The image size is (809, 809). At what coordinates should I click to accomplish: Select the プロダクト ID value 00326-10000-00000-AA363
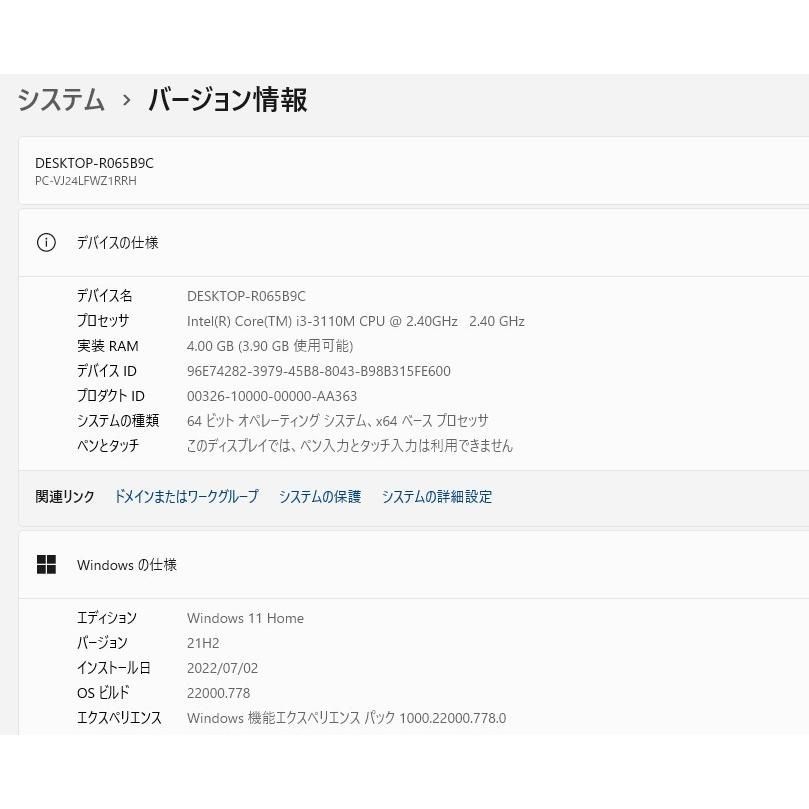pyautogui.click(x=272, y=396)
